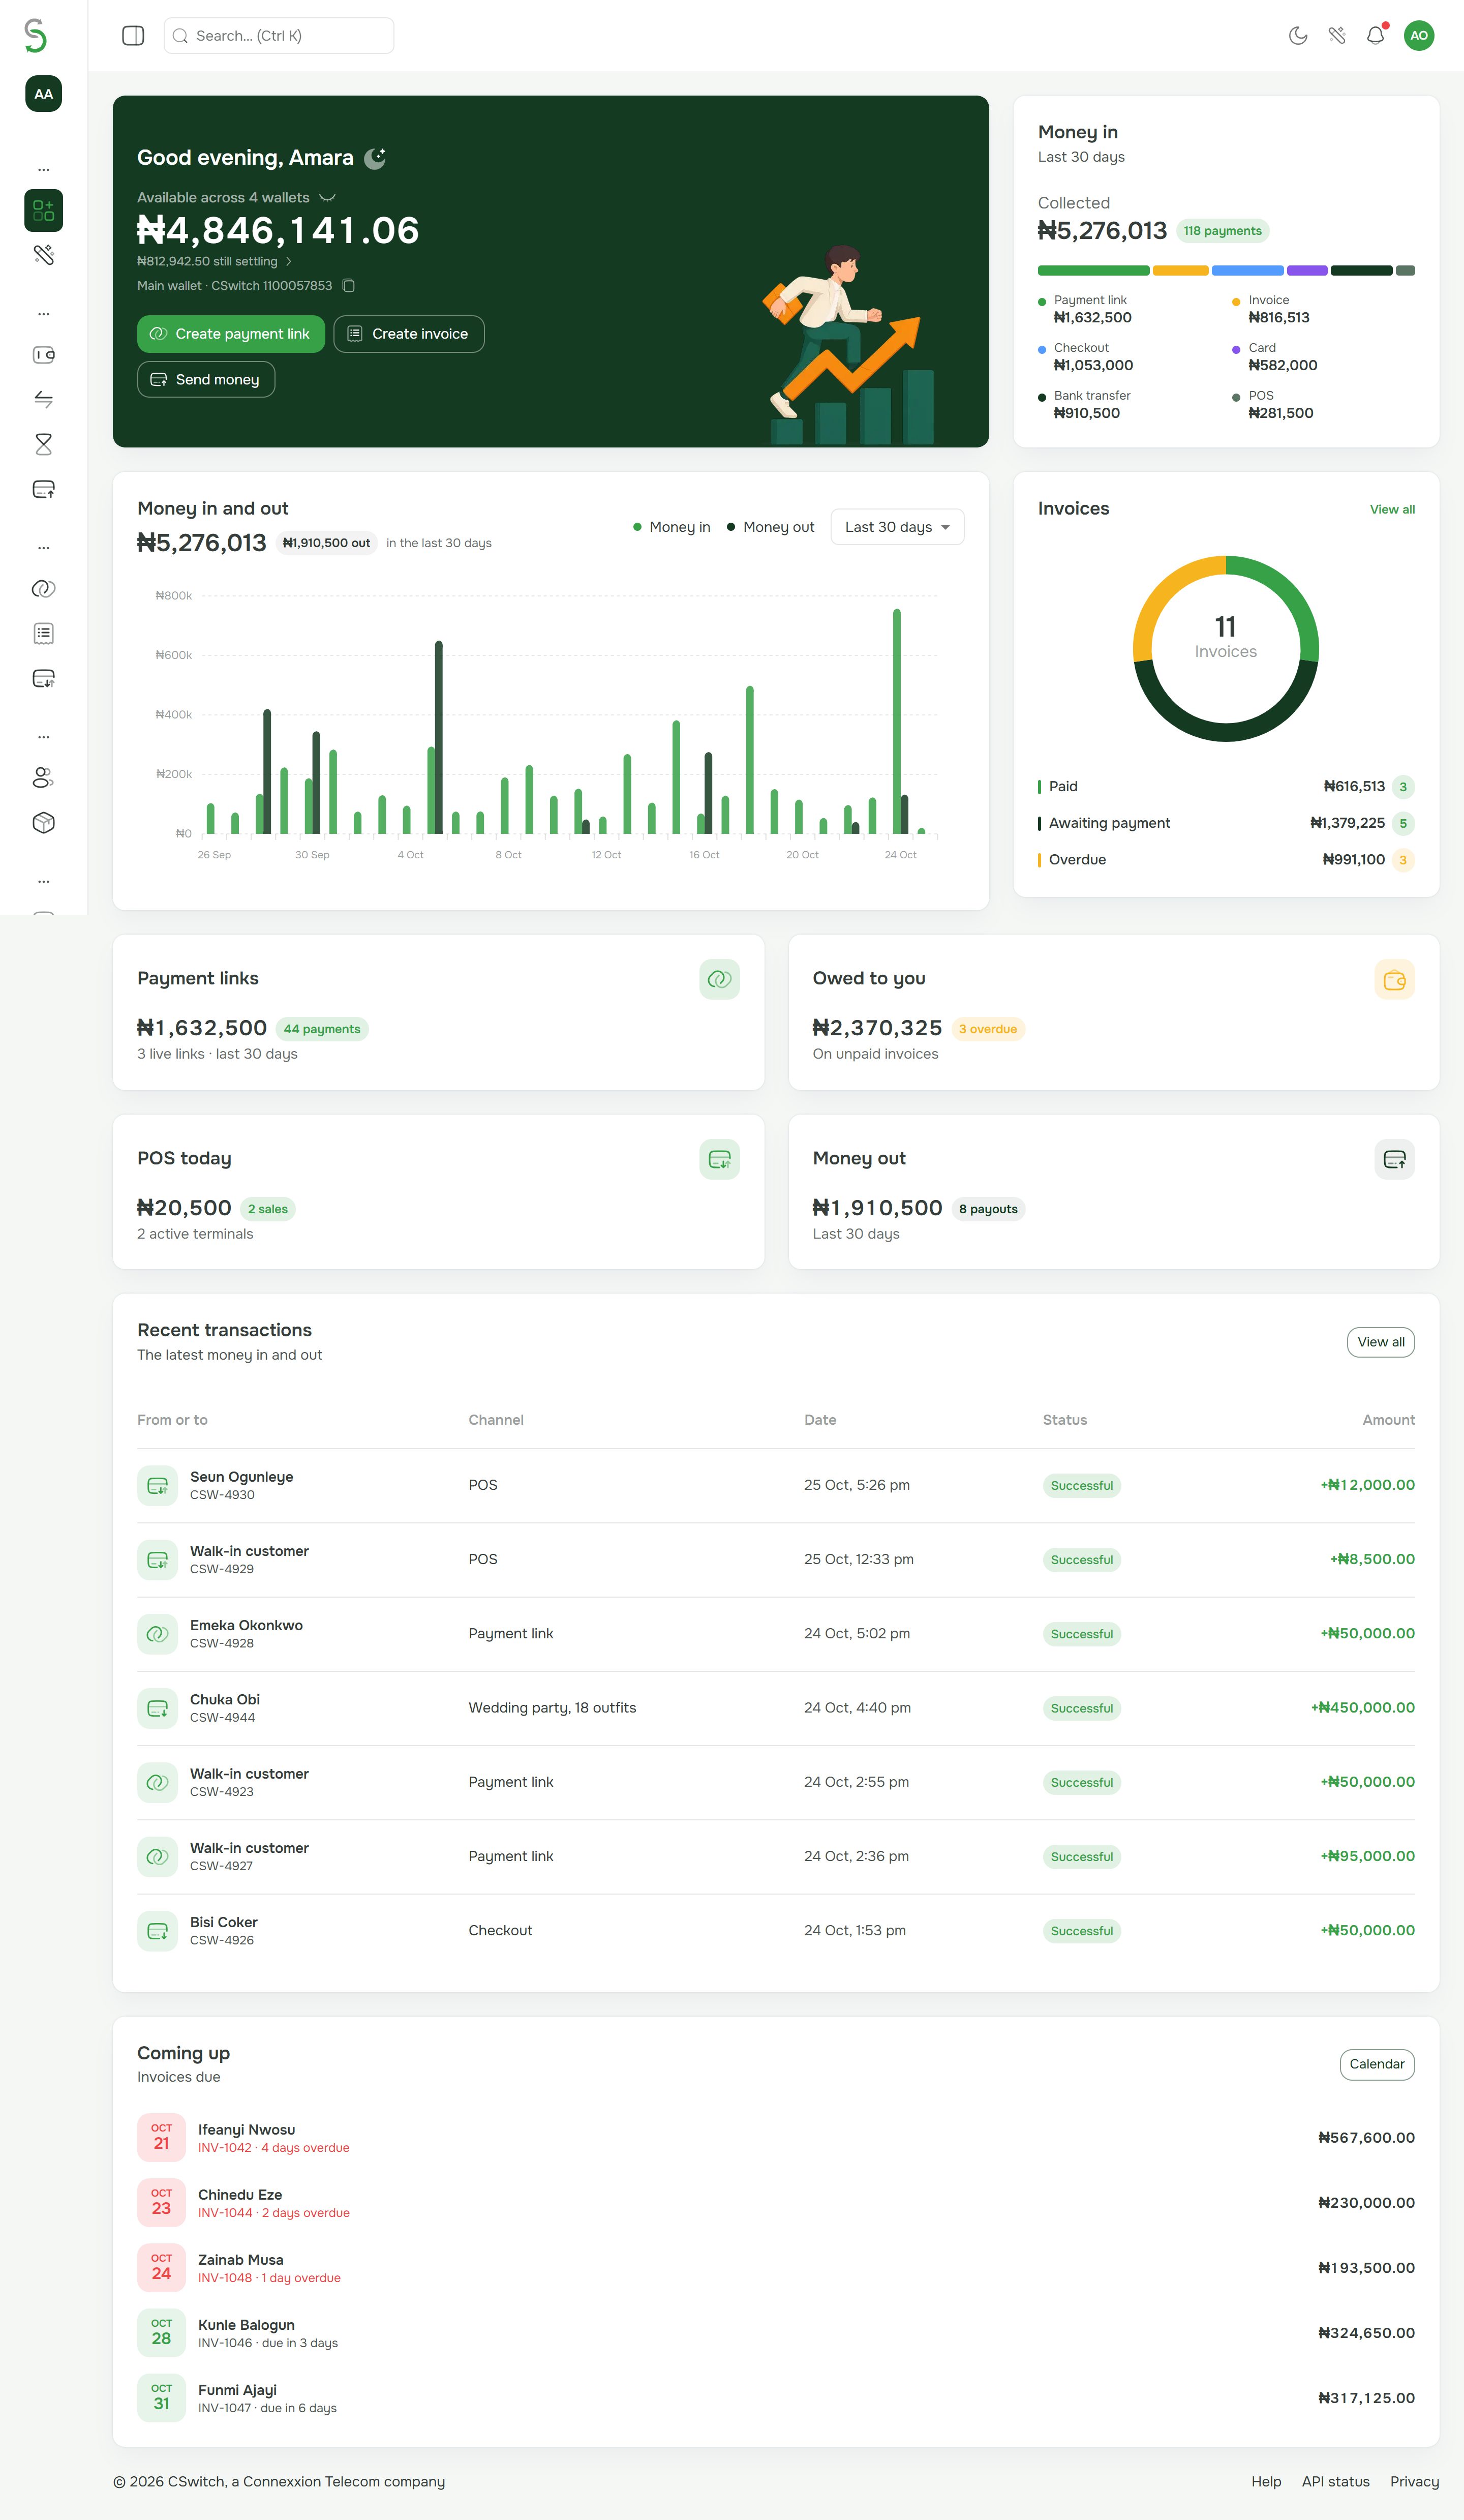Expand the 'still settling' chevron
The height and width of the screenshot is (2520, 1464).
click(289, 262)
